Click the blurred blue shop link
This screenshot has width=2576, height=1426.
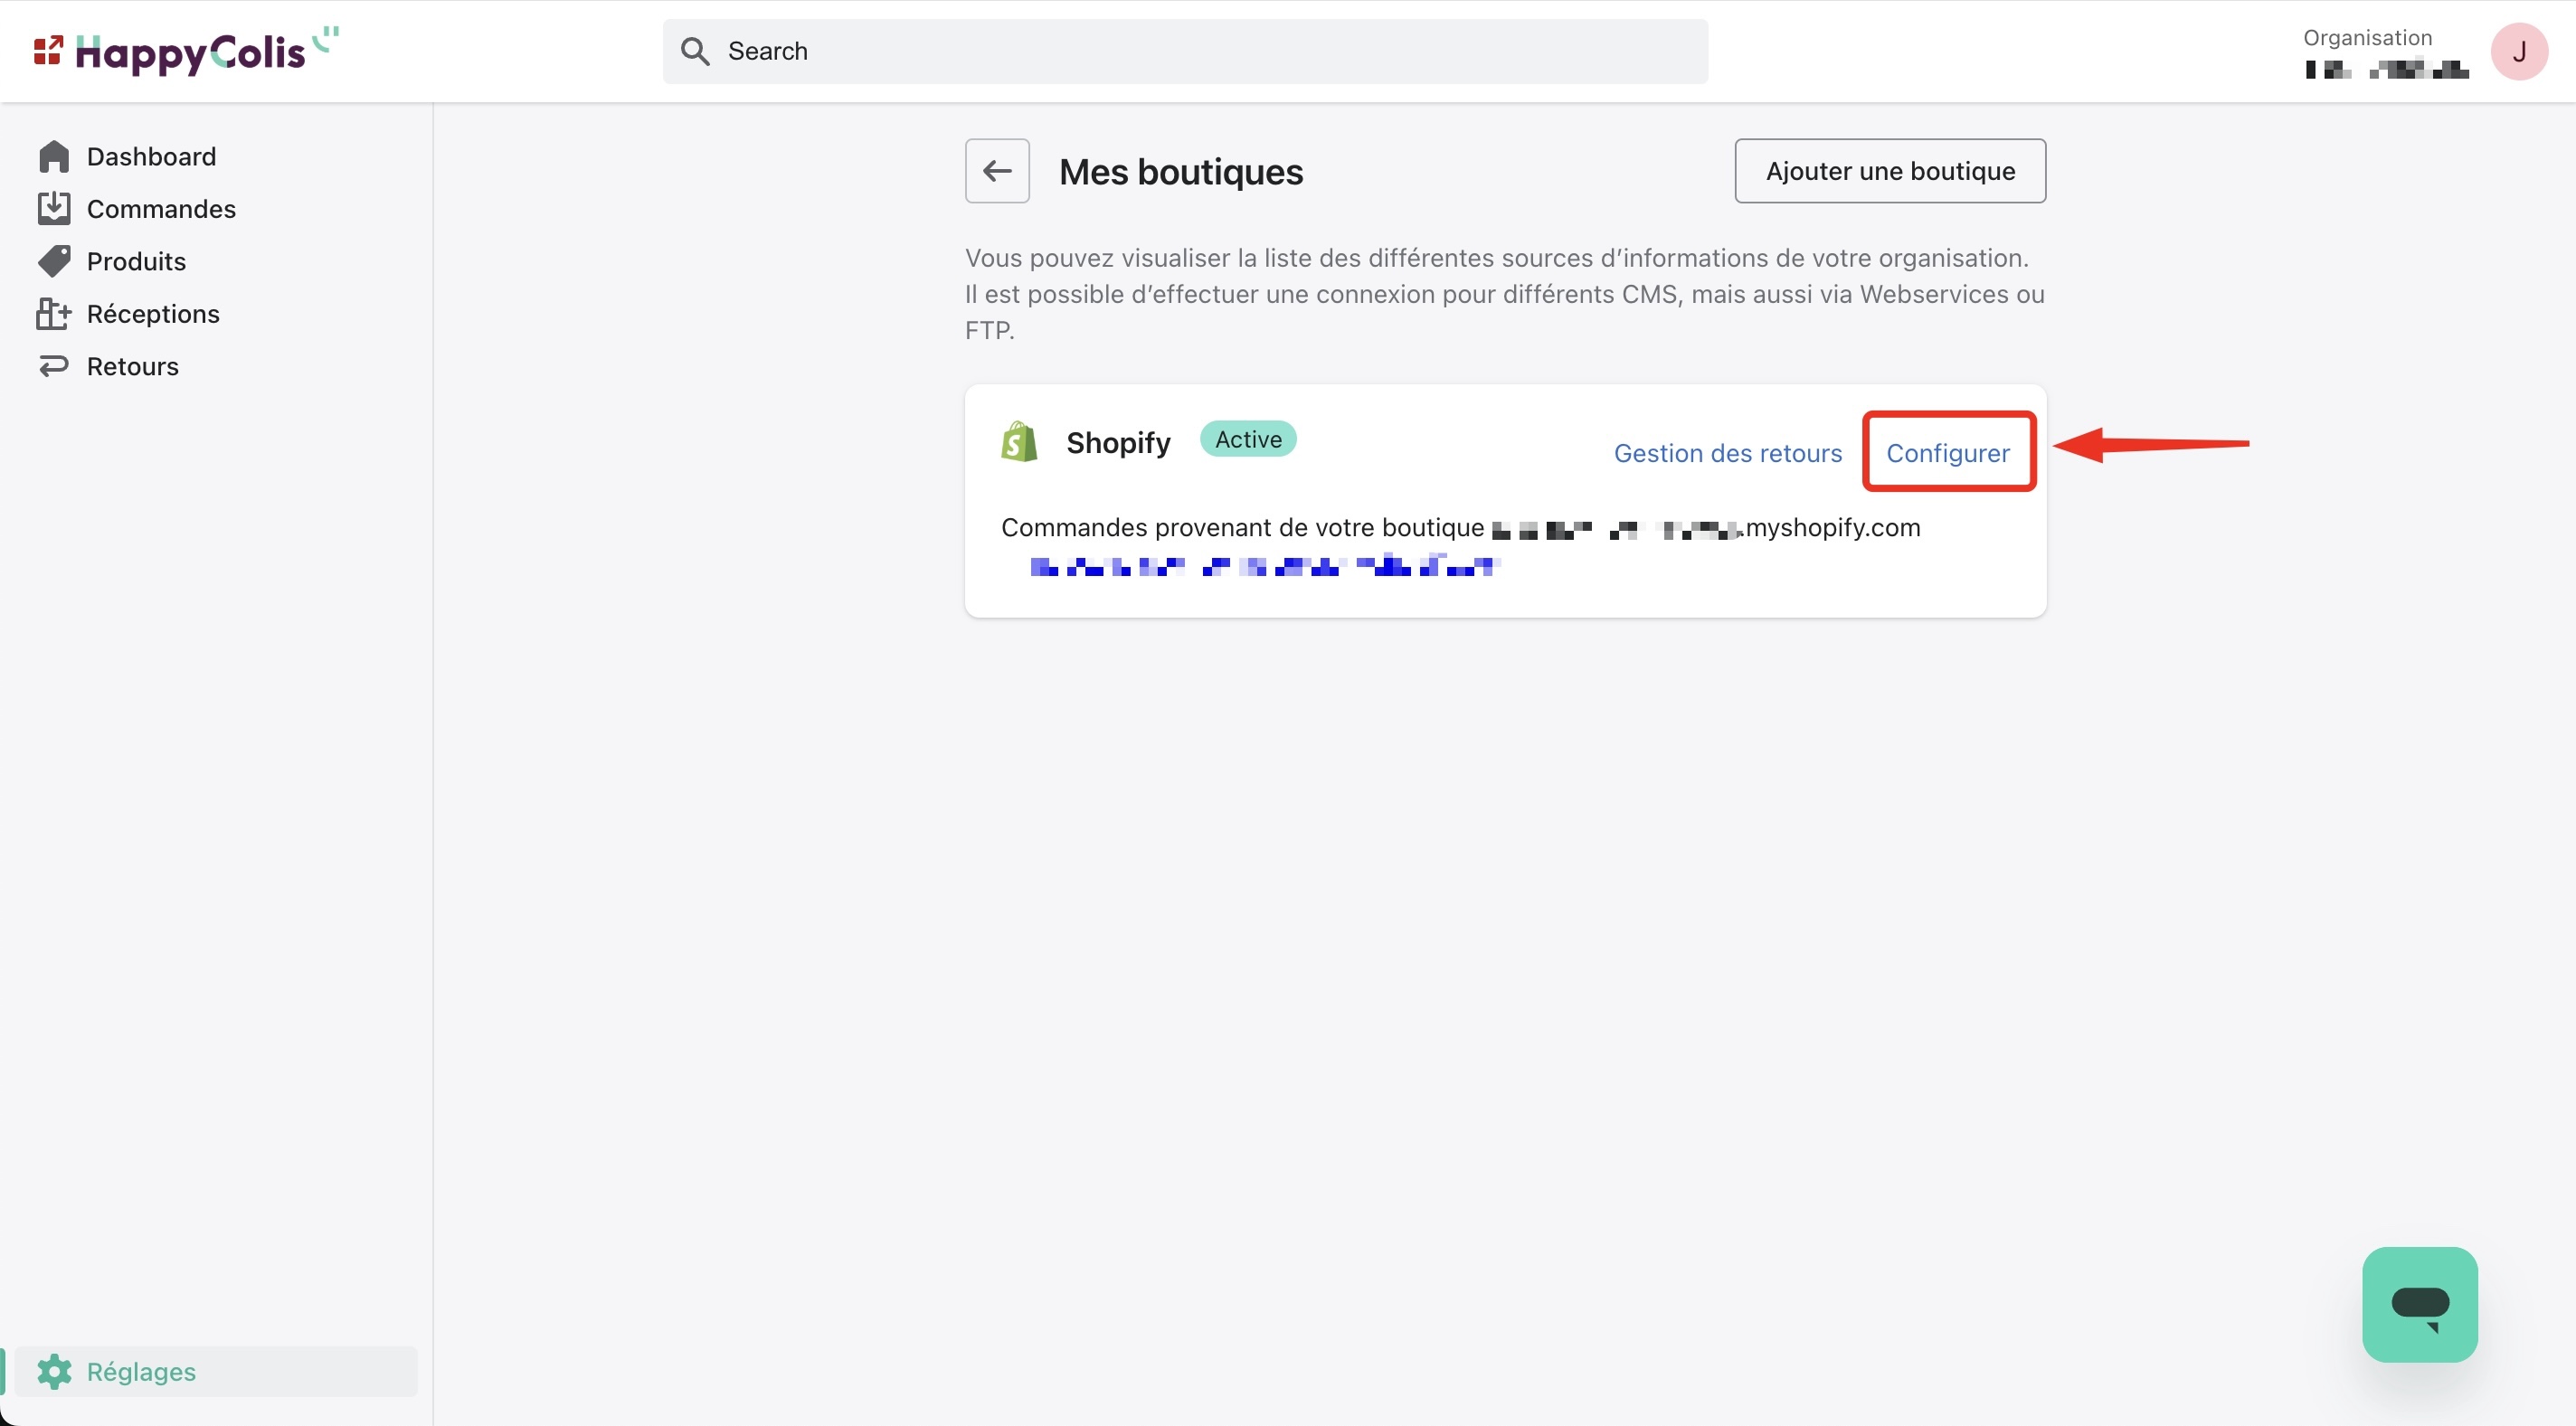coord(1265,567)
